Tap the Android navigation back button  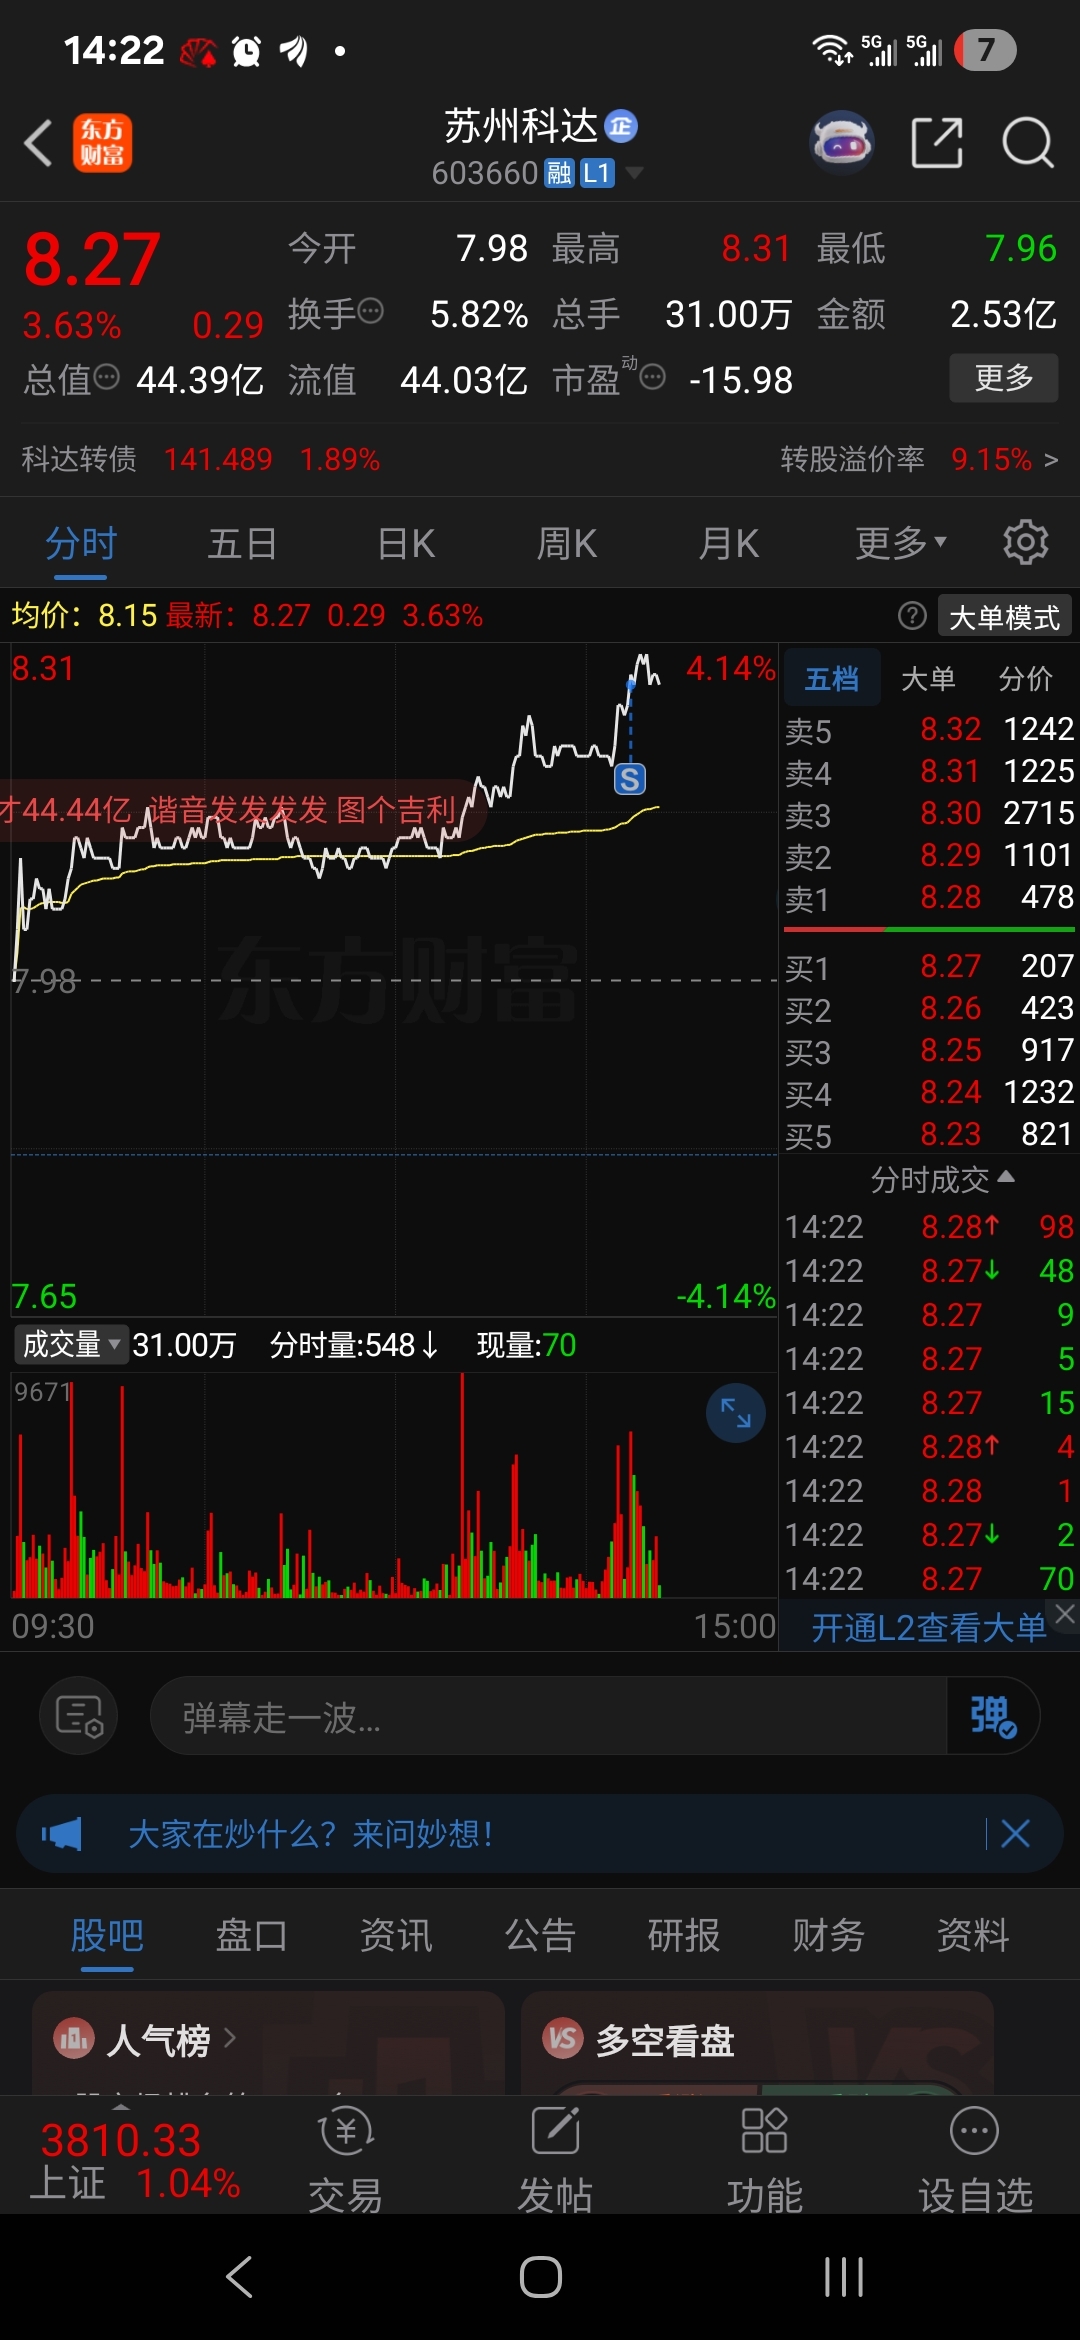(239, 2277)
